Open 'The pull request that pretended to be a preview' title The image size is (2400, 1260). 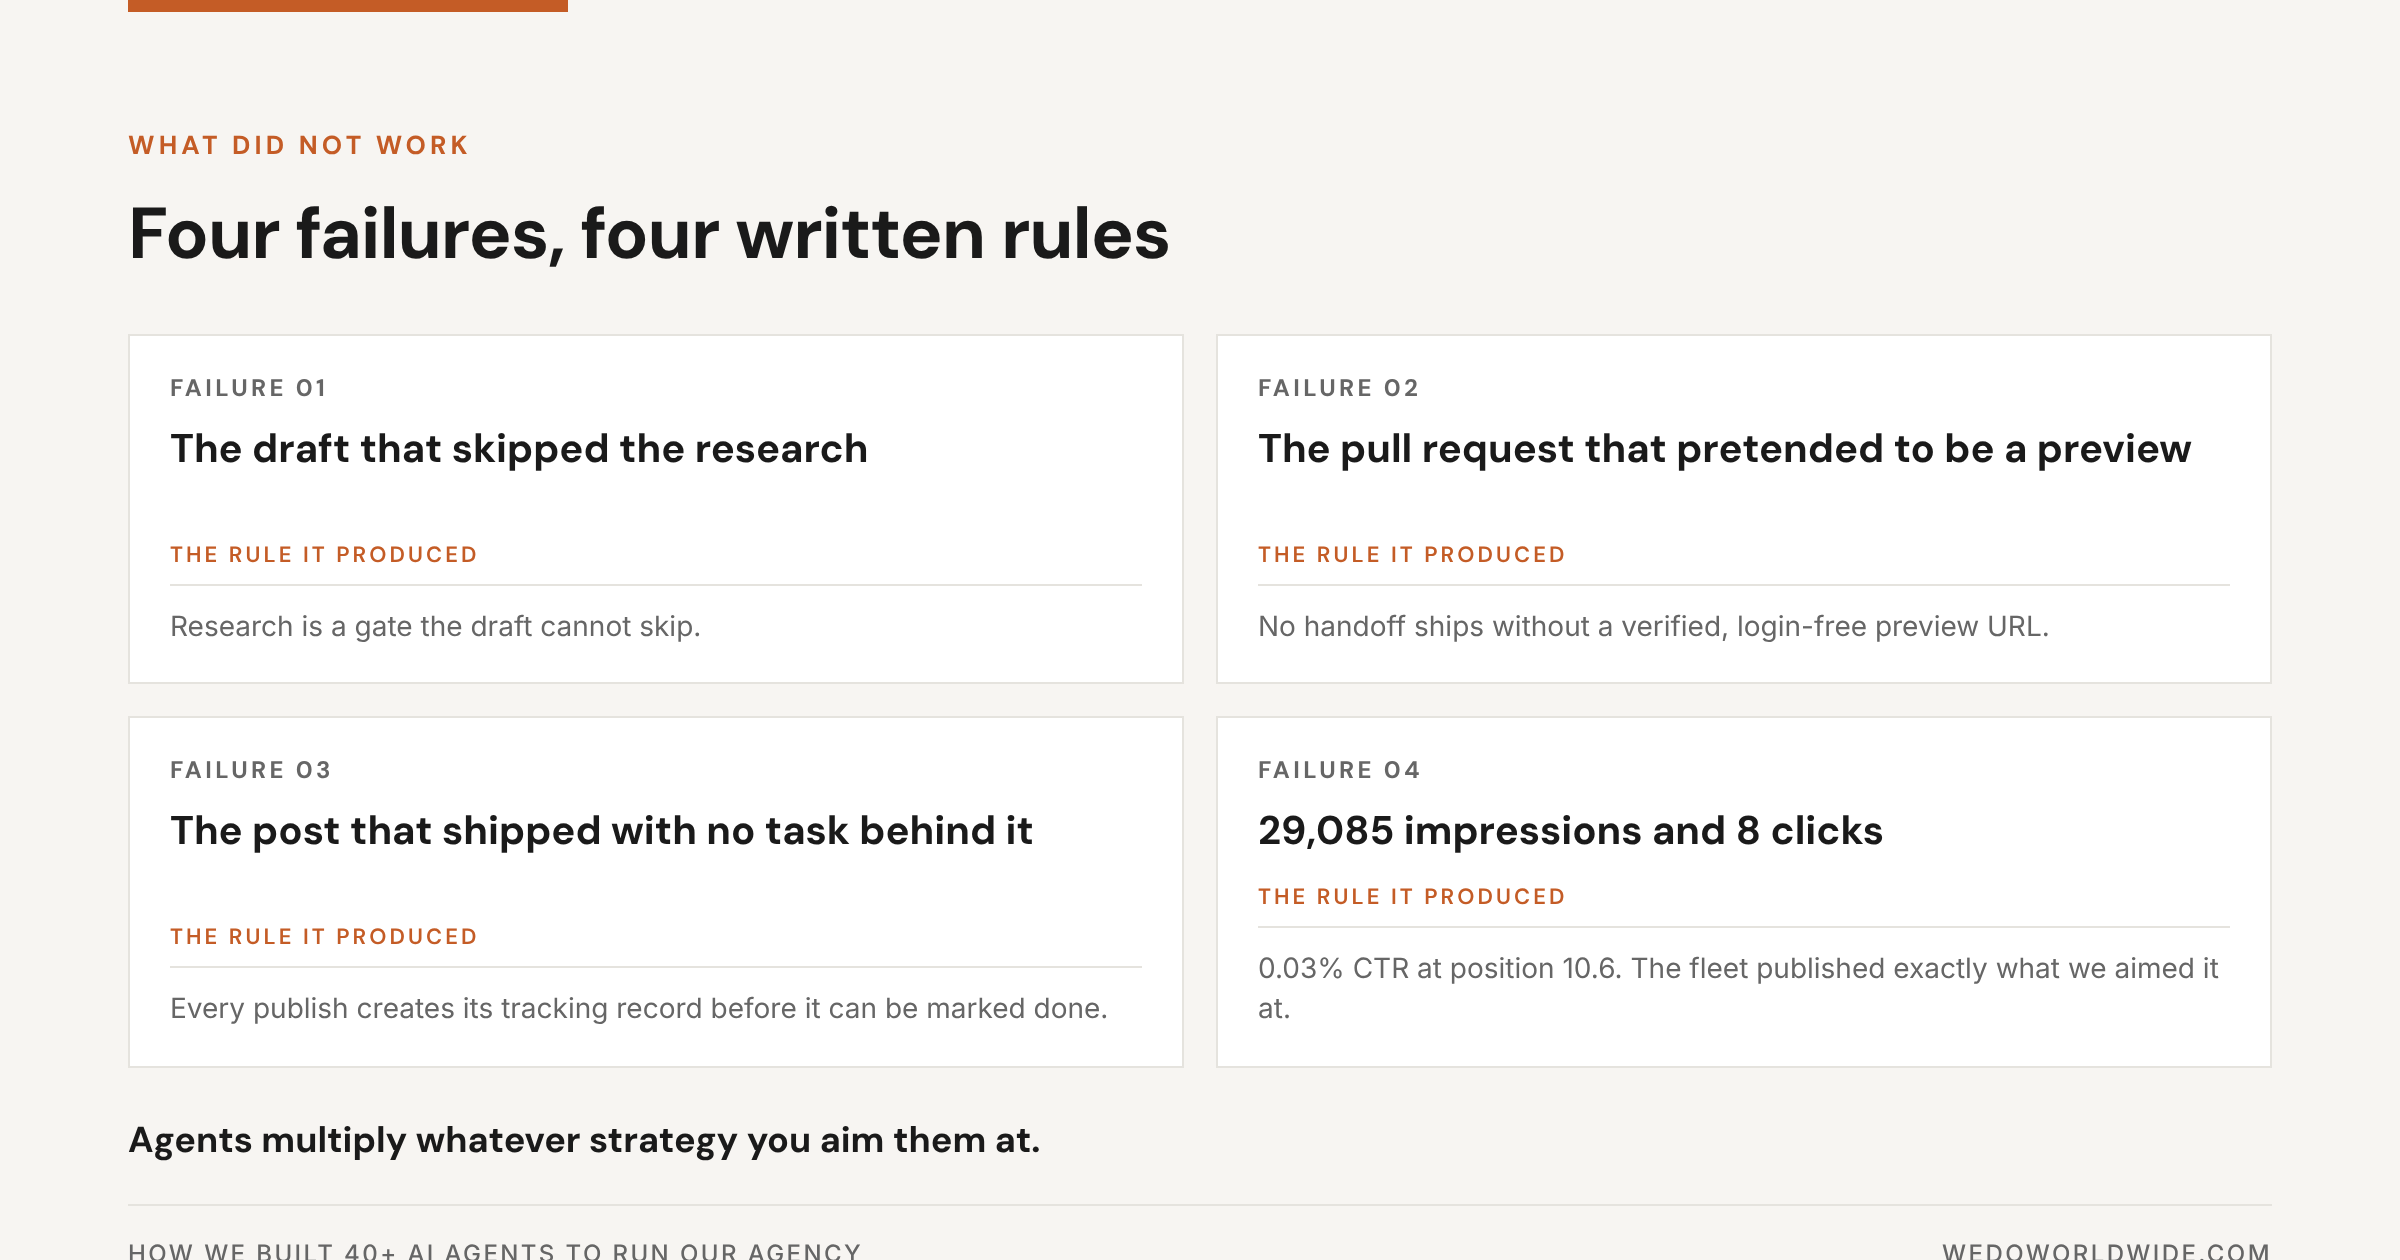[x=1724, y=449]
